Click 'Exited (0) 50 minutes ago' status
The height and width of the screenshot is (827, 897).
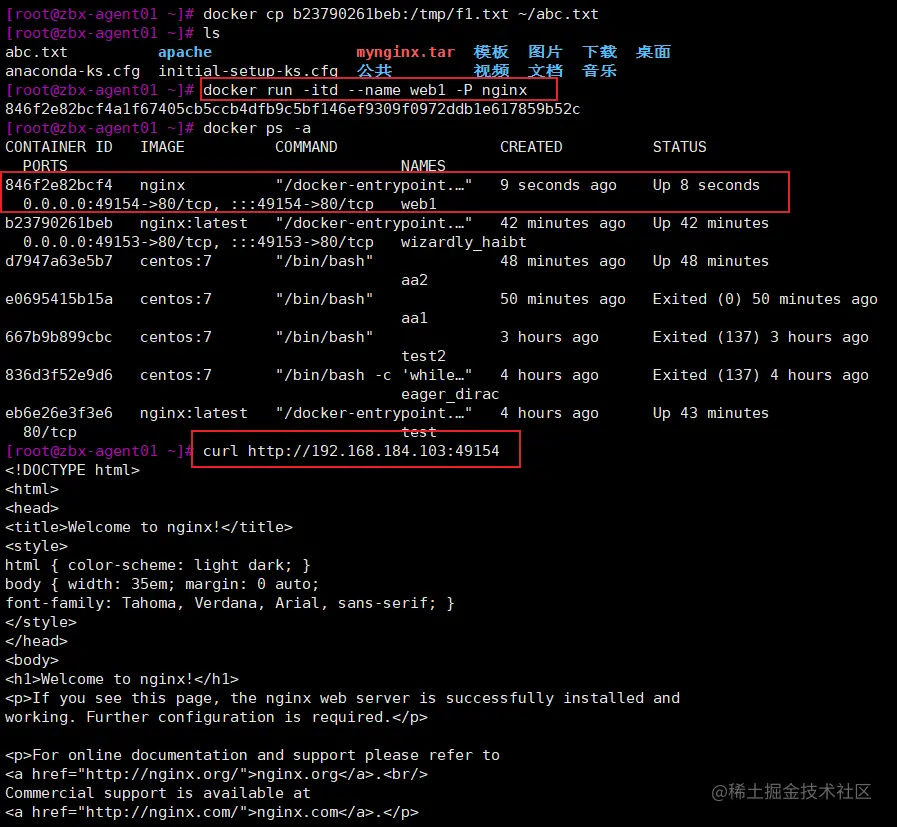(x=765, y=299)
